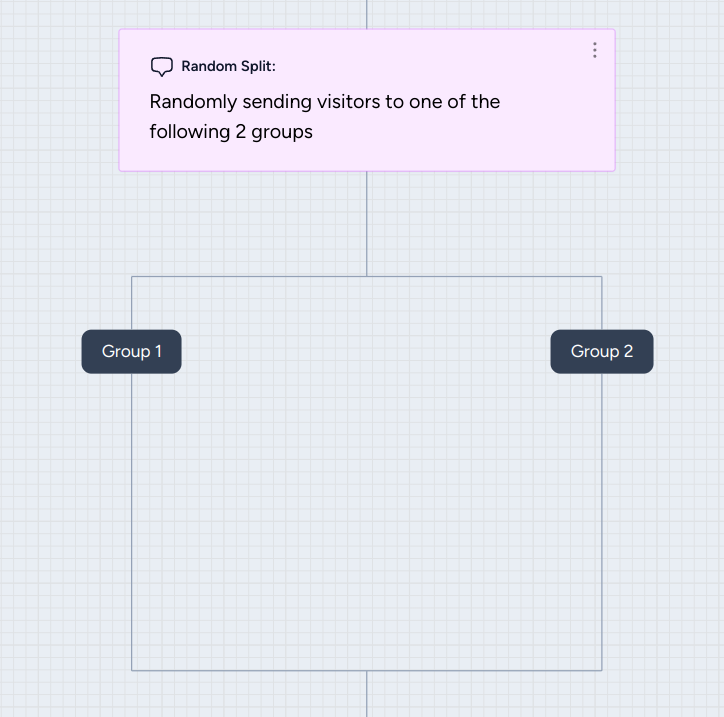Select connector line entering the Random Split card
Screen dimensions: 724x717
367,14
